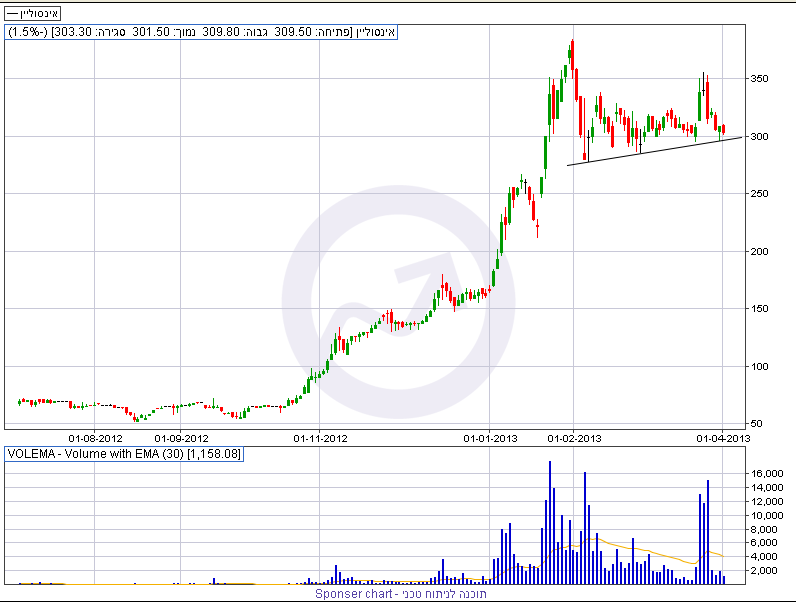The image size is (796, 602).
Task: Click the 200 price axis label
Action: (x=759, y=252)
